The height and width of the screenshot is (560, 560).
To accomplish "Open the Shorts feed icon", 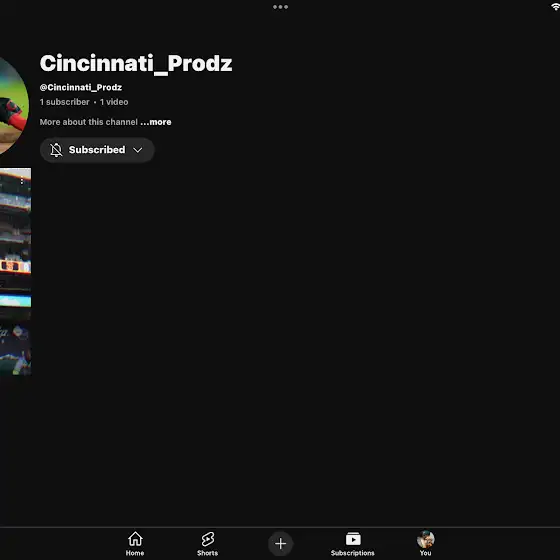I will pyautogui.click(x=208, y=539).
